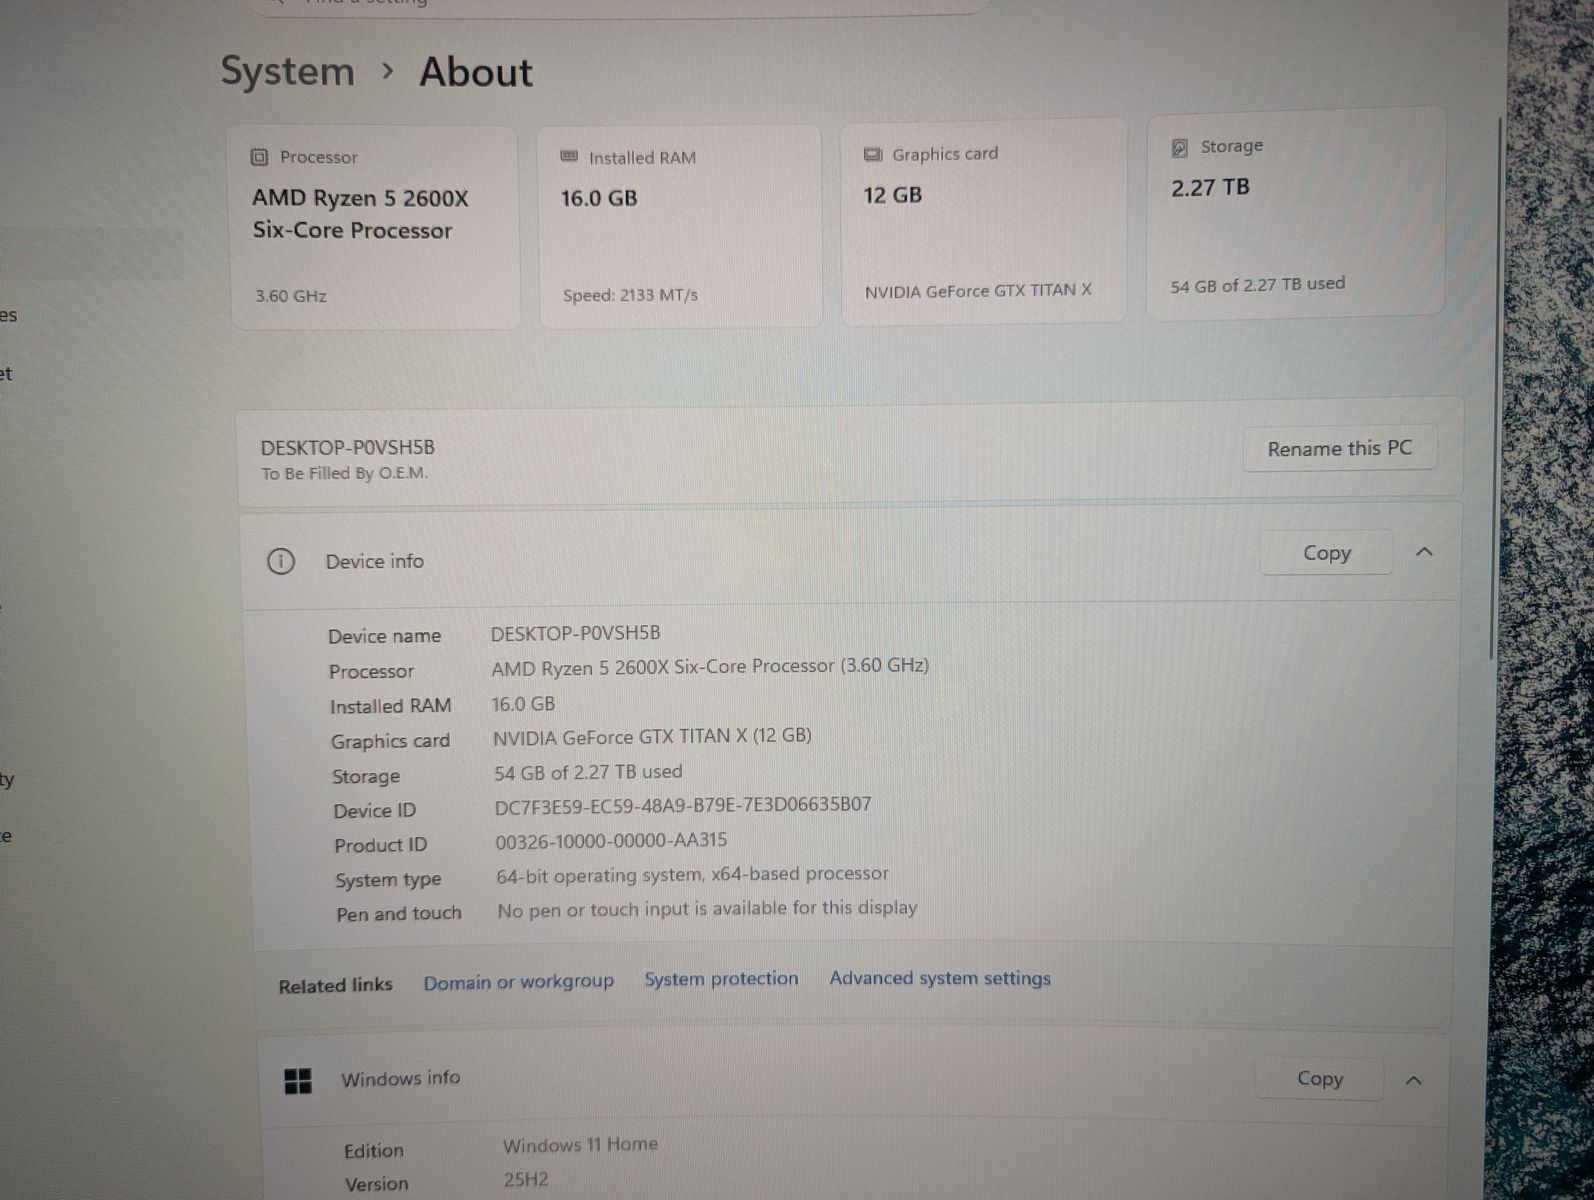Click the 'To Be Filled By O.E.M.' text
The height and width of the screenshot is (1200, 1594).
coord(344,474)
